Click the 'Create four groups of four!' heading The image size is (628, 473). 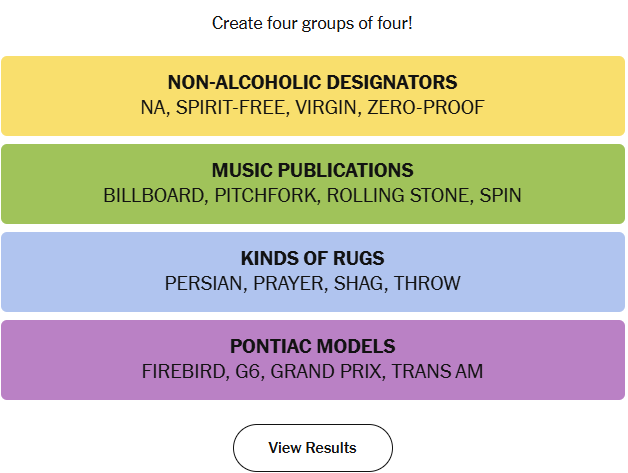click(312, 23)
